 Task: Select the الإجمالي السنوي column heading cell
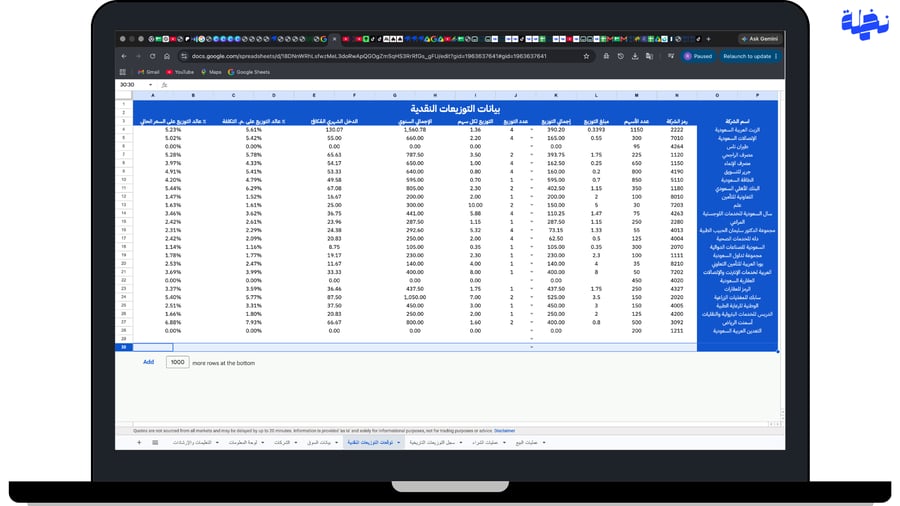(x=415, y=121)
